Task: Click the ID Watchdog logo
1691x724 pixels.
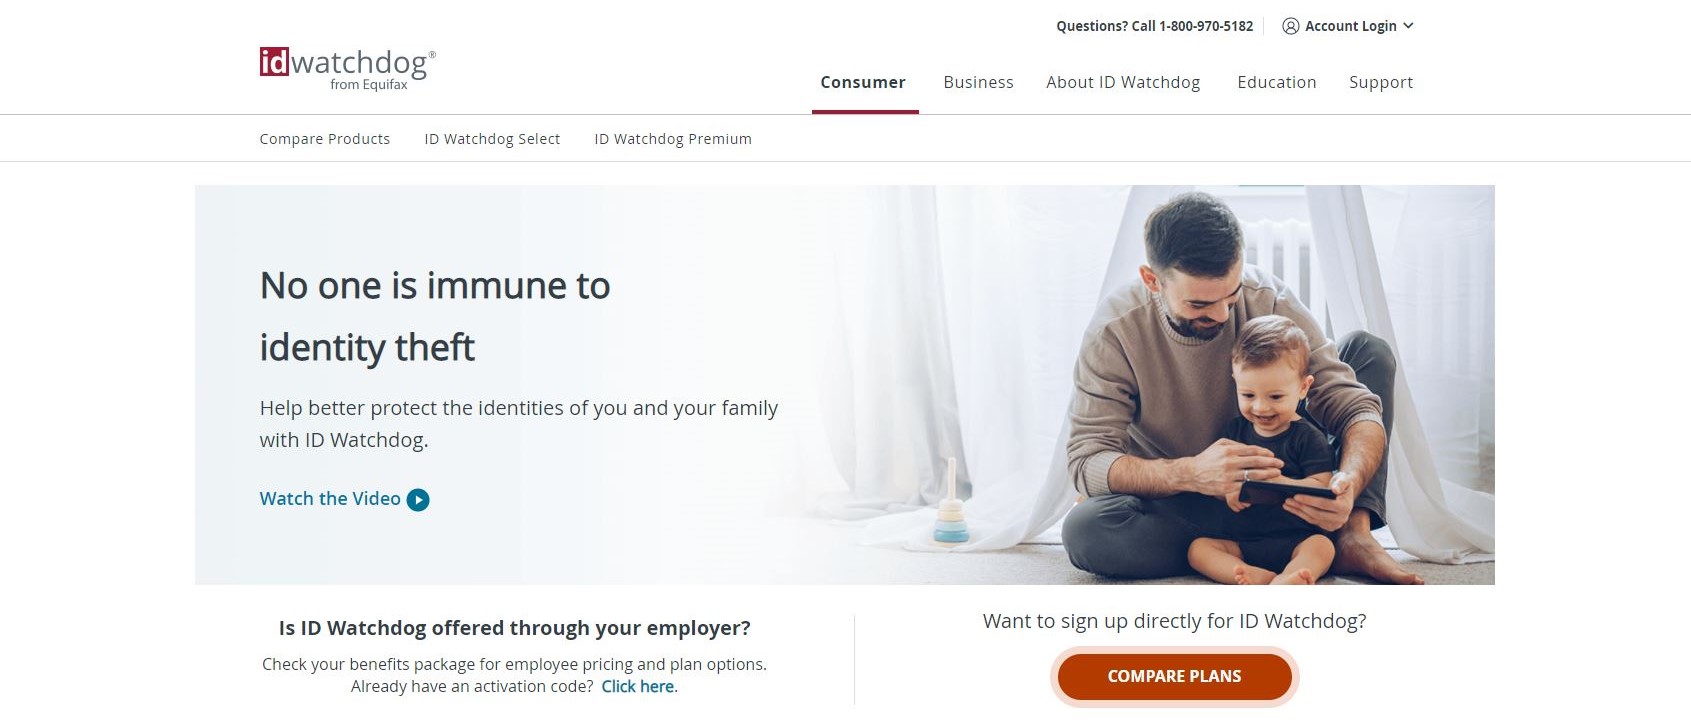Action: coord(346,68)
